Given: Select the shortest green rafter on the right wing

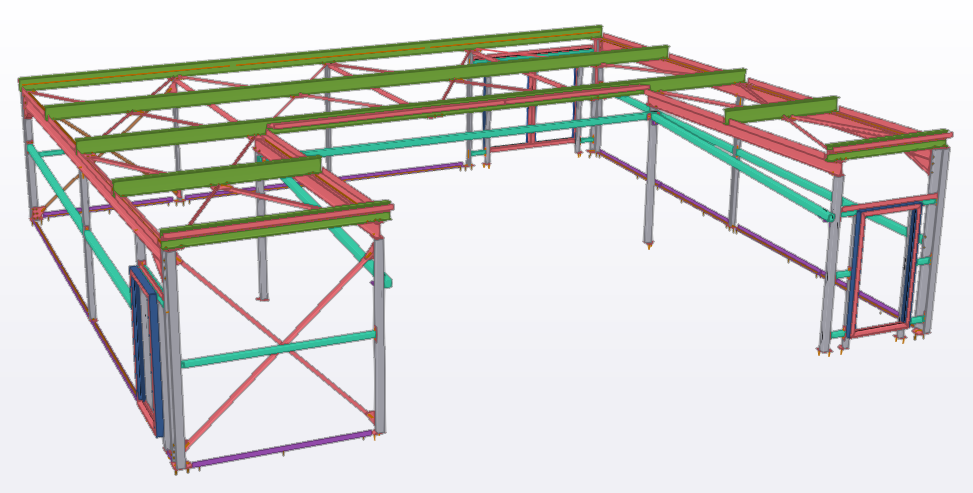Looking at the screenshot, I should [x=781, y=109].
